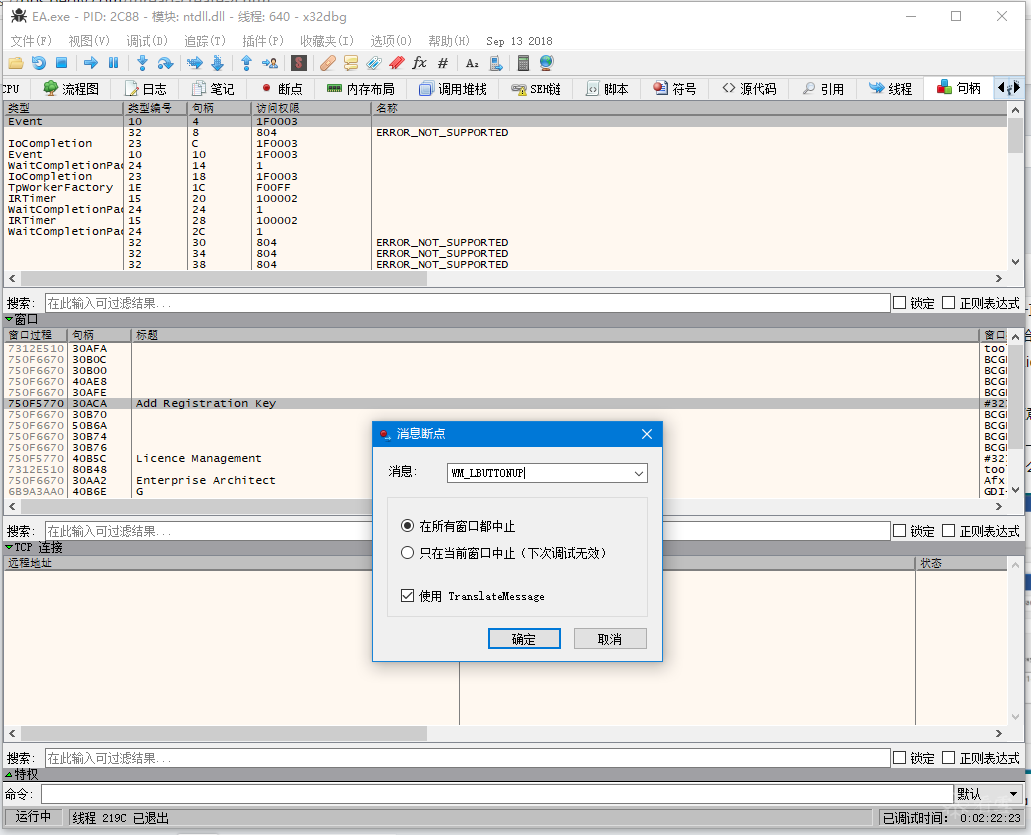
Task: Collapse the TCP 连接 section triangle
Action: click(x=9, y=547)
